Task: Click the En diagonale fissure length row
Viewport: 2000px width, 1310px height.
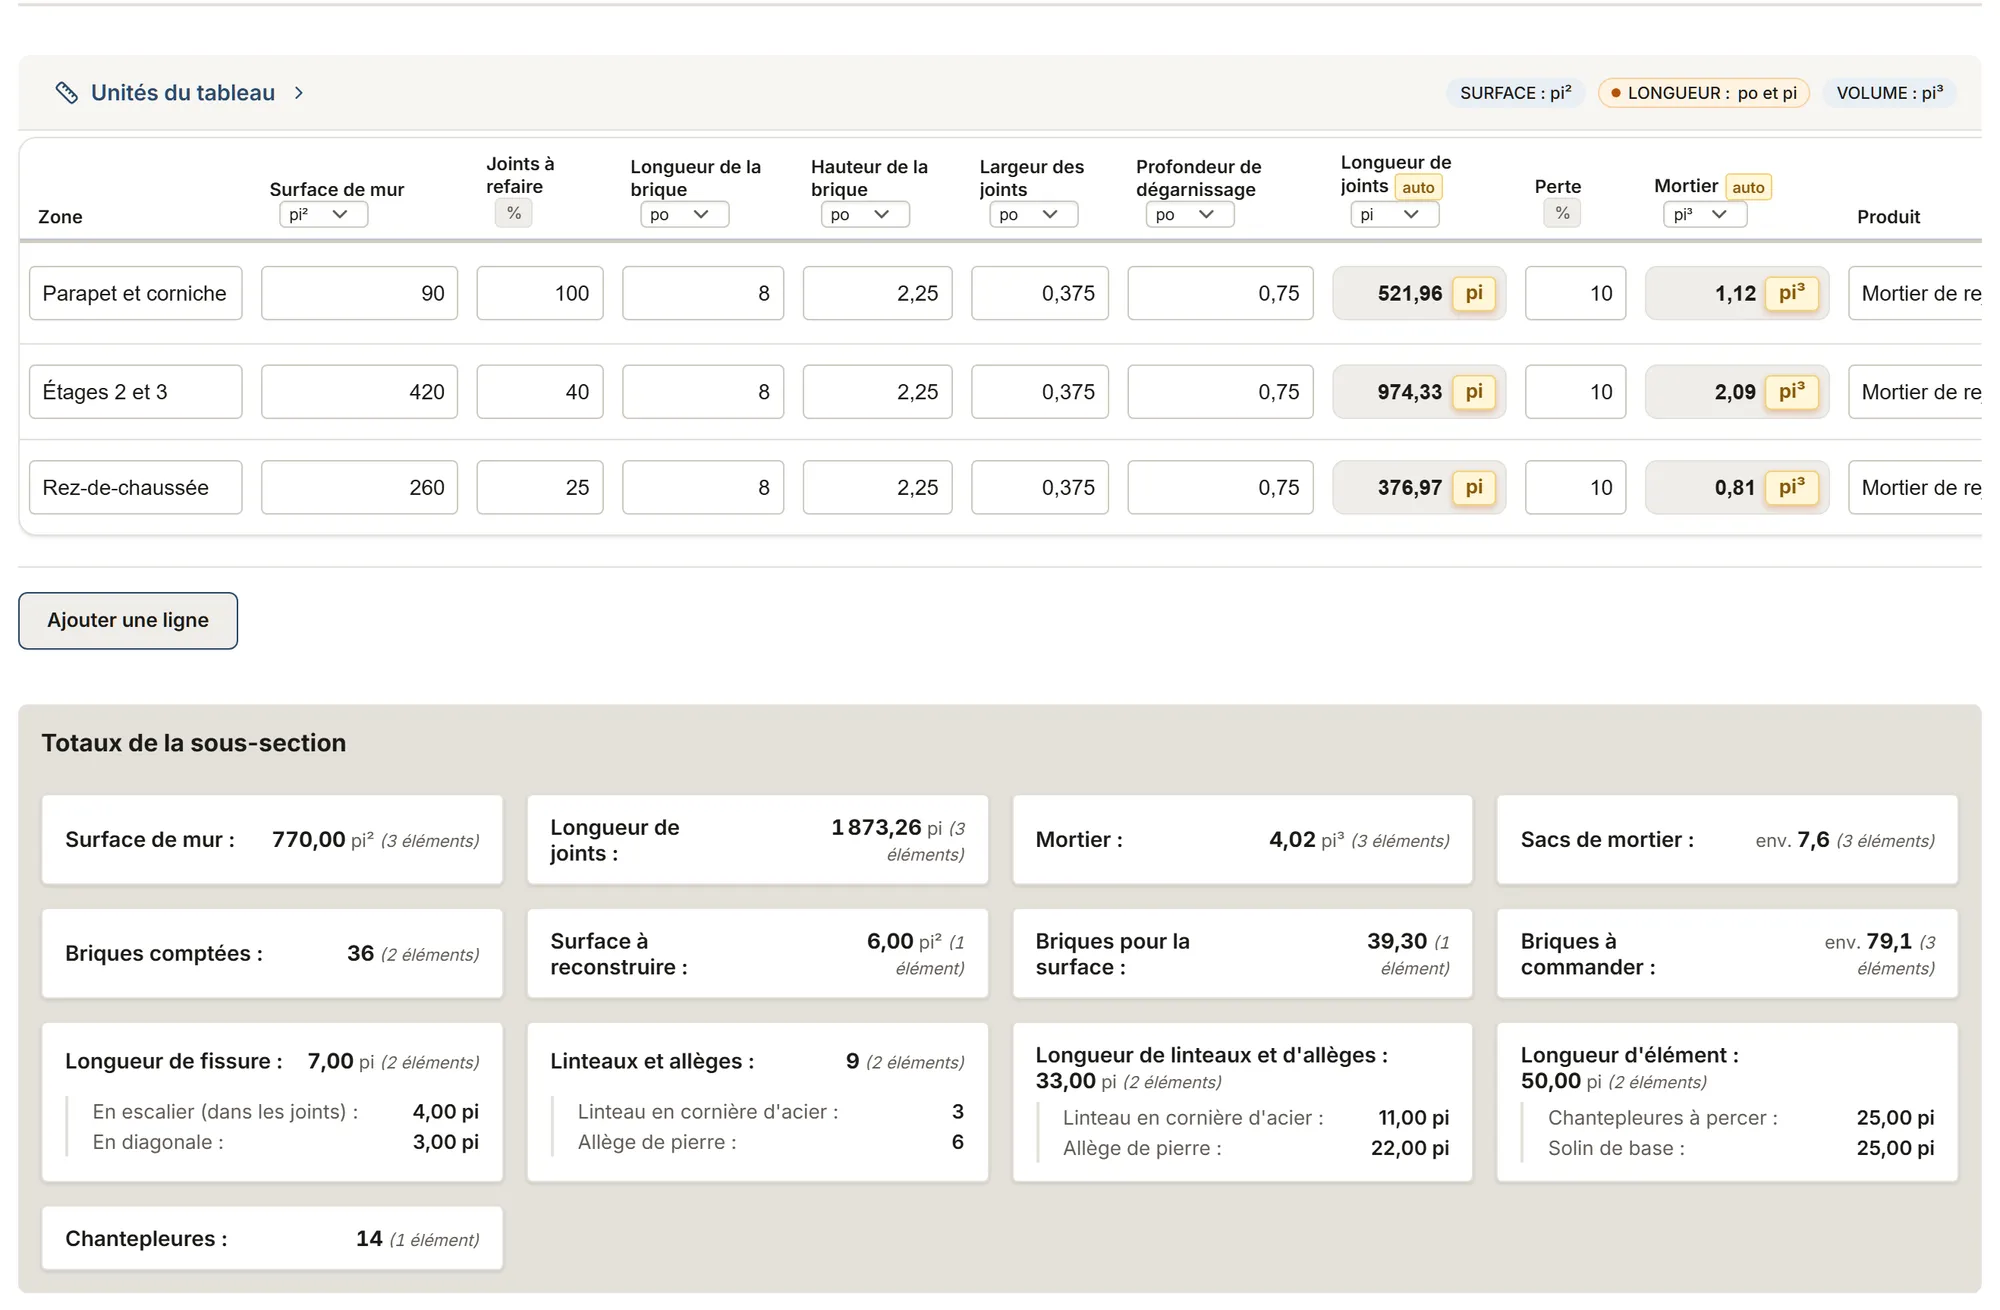Action: pos(285,1142)
